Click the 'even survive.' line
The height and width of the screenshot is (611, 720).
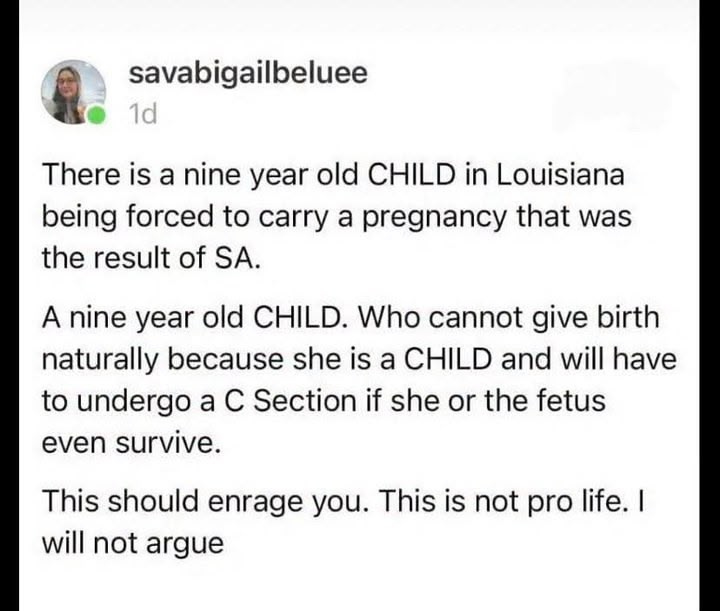click(128, 443)
